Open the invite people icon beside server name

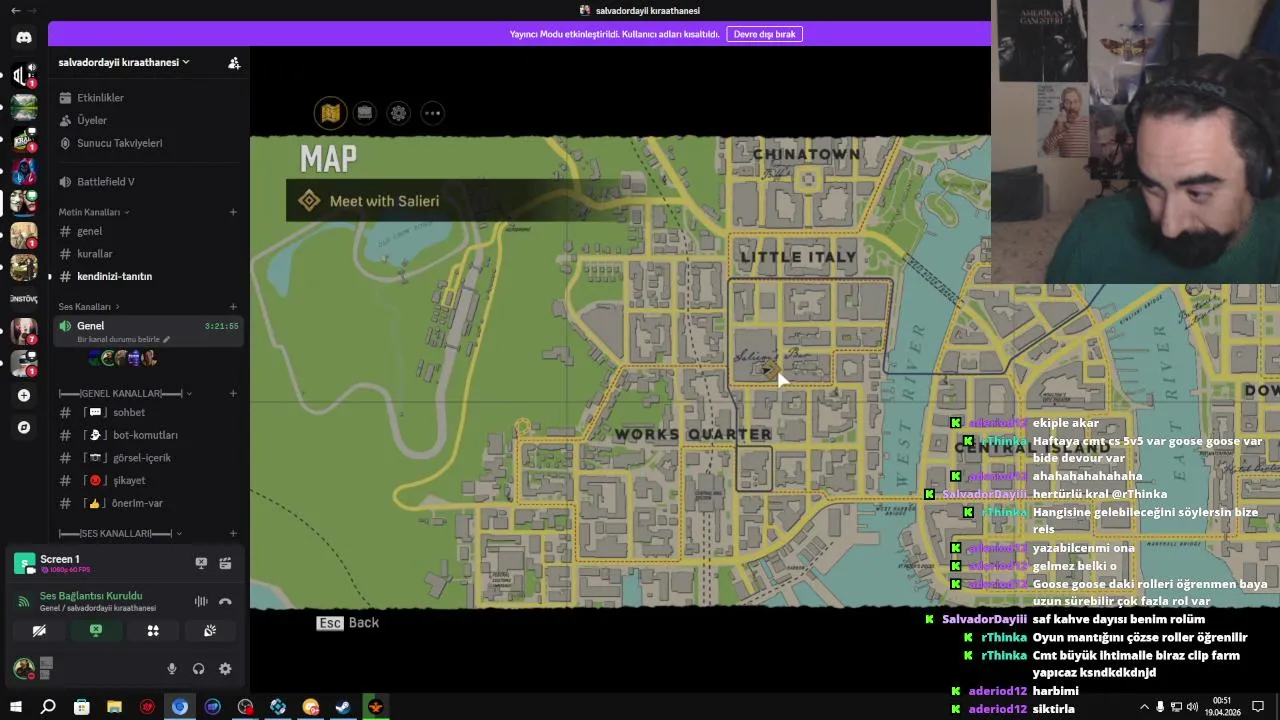[234, 62]
